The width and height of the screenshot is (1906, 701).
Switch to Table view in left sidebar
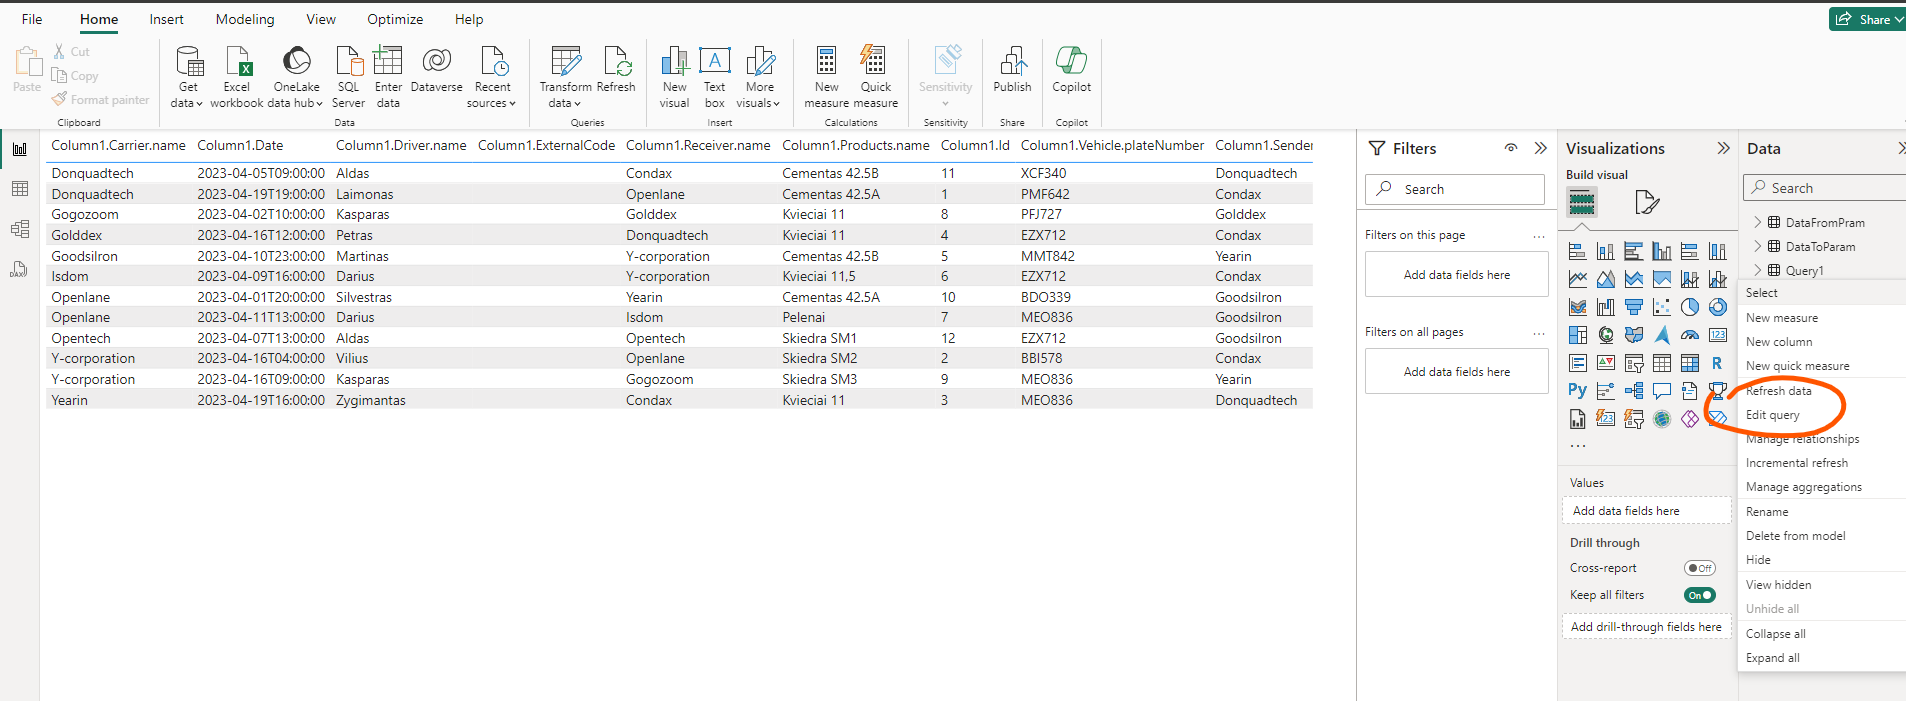tap(19, 189)
